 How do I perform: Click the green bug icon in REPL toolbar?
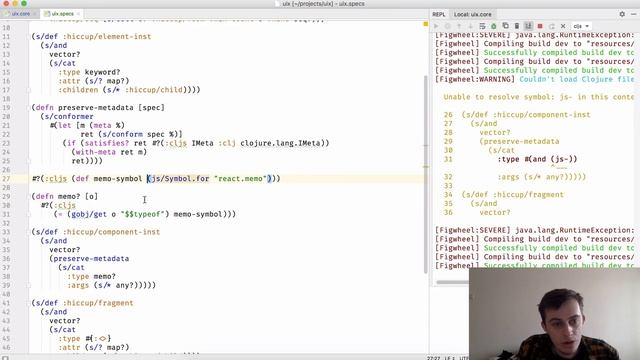[x=493, y=26]
